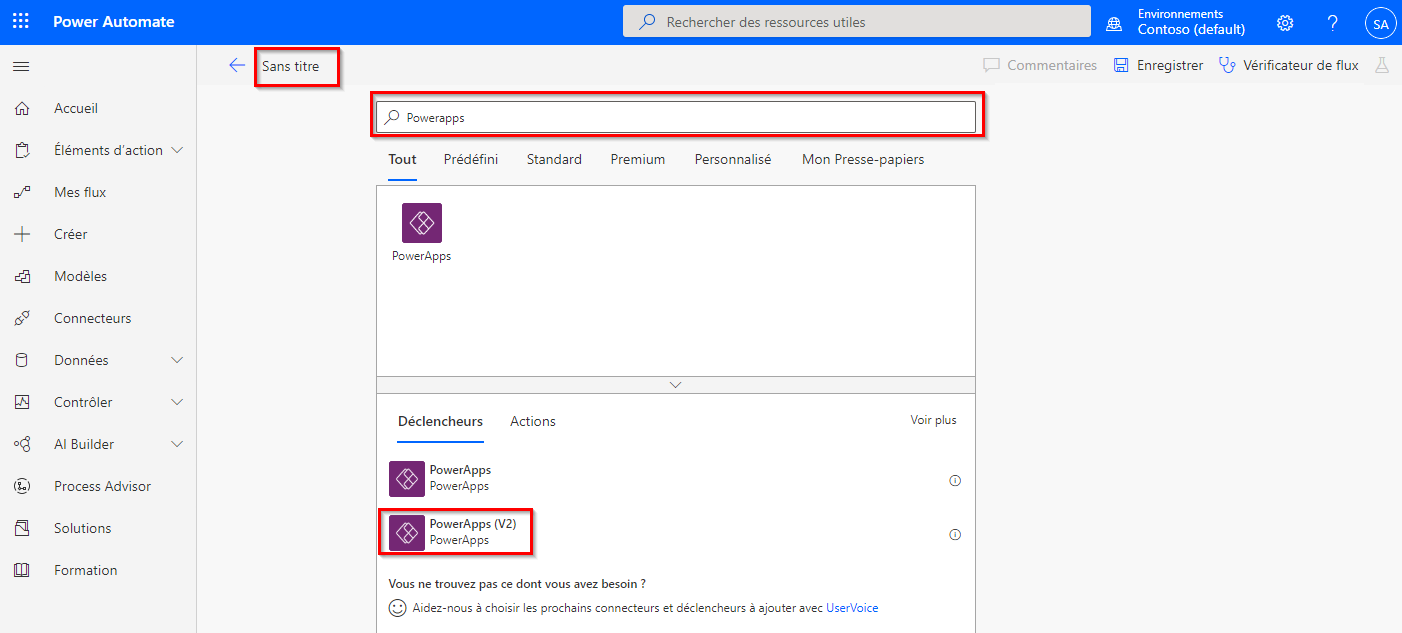
Task: Open settings gear in header
Action: pos(1285,23)
